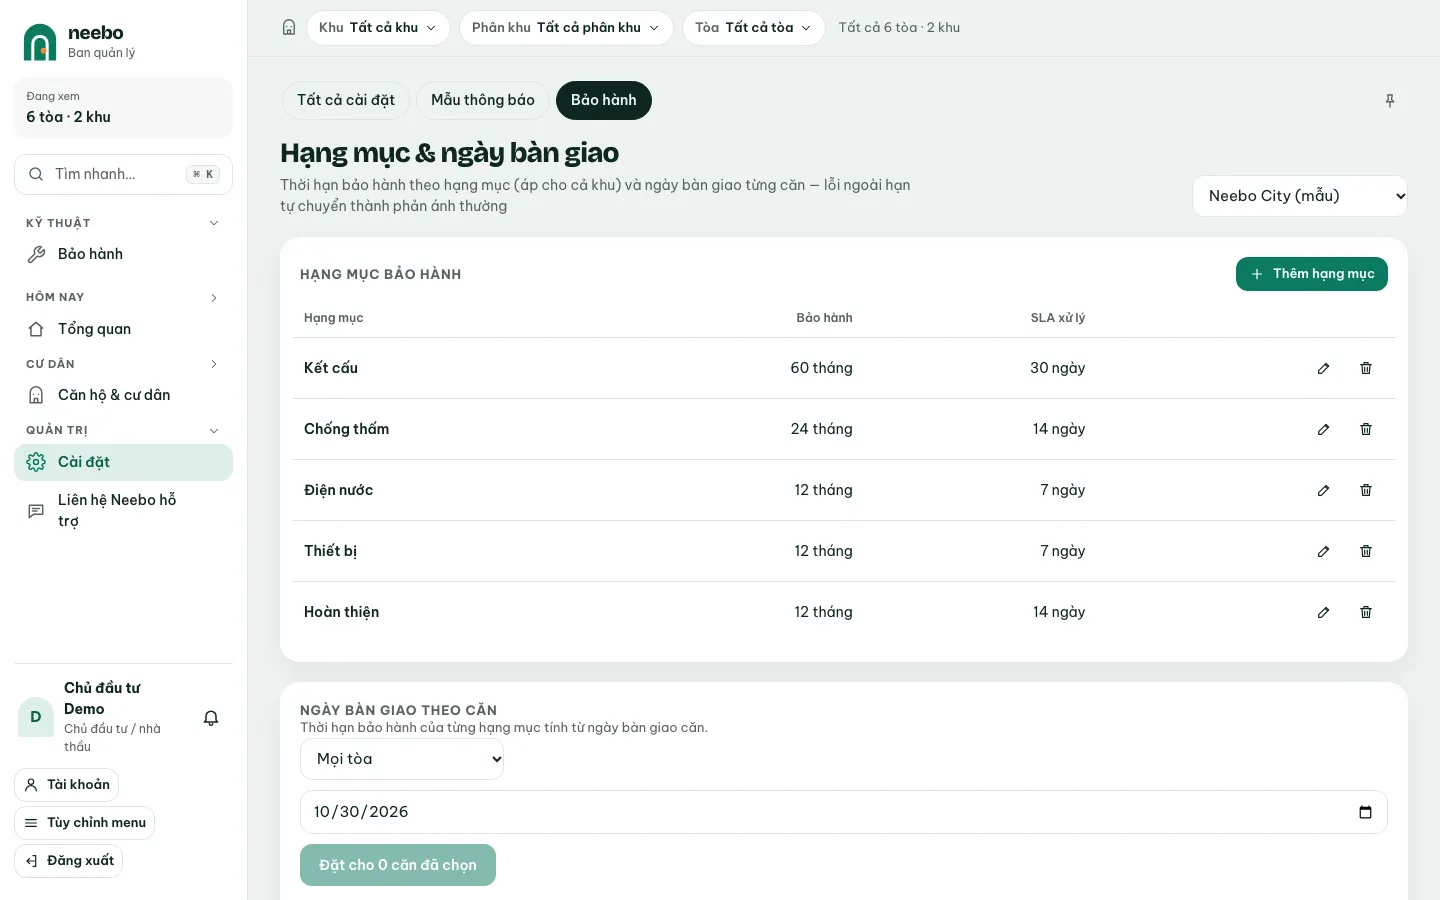Open the Khu filter dropdown
The image size is (1440, 900).
[378, 28]
